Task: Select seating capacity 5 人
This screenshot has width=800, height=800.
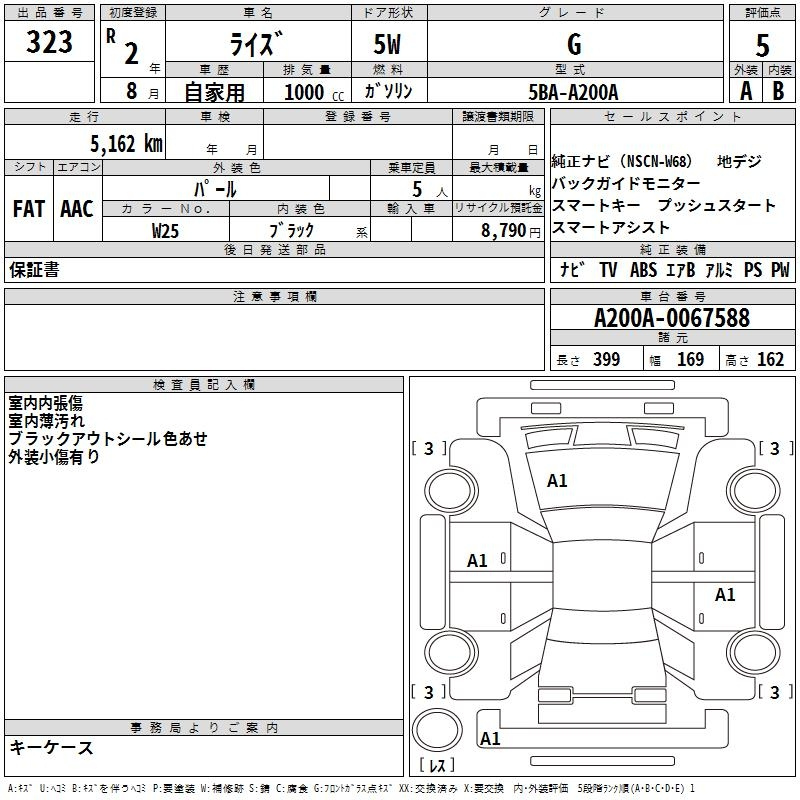Action: click(x=430, y=190)
